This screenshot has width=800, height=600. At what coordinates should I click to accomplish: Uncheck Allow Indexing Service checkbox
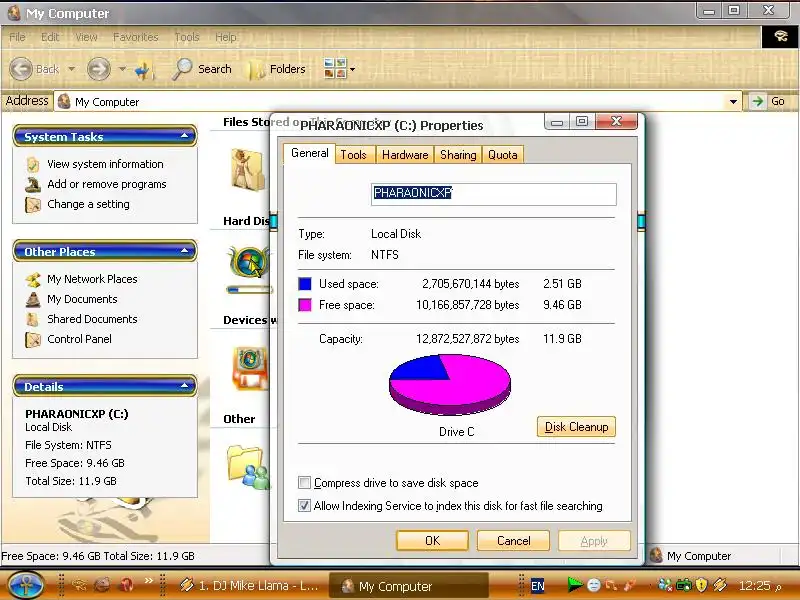point(304,506)
